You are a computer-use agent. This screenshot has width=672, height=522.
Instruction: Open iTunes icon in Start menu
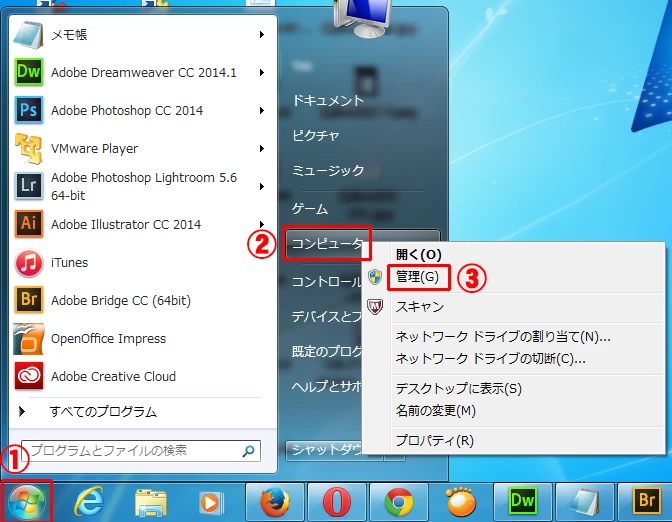[x=28, y=262]
